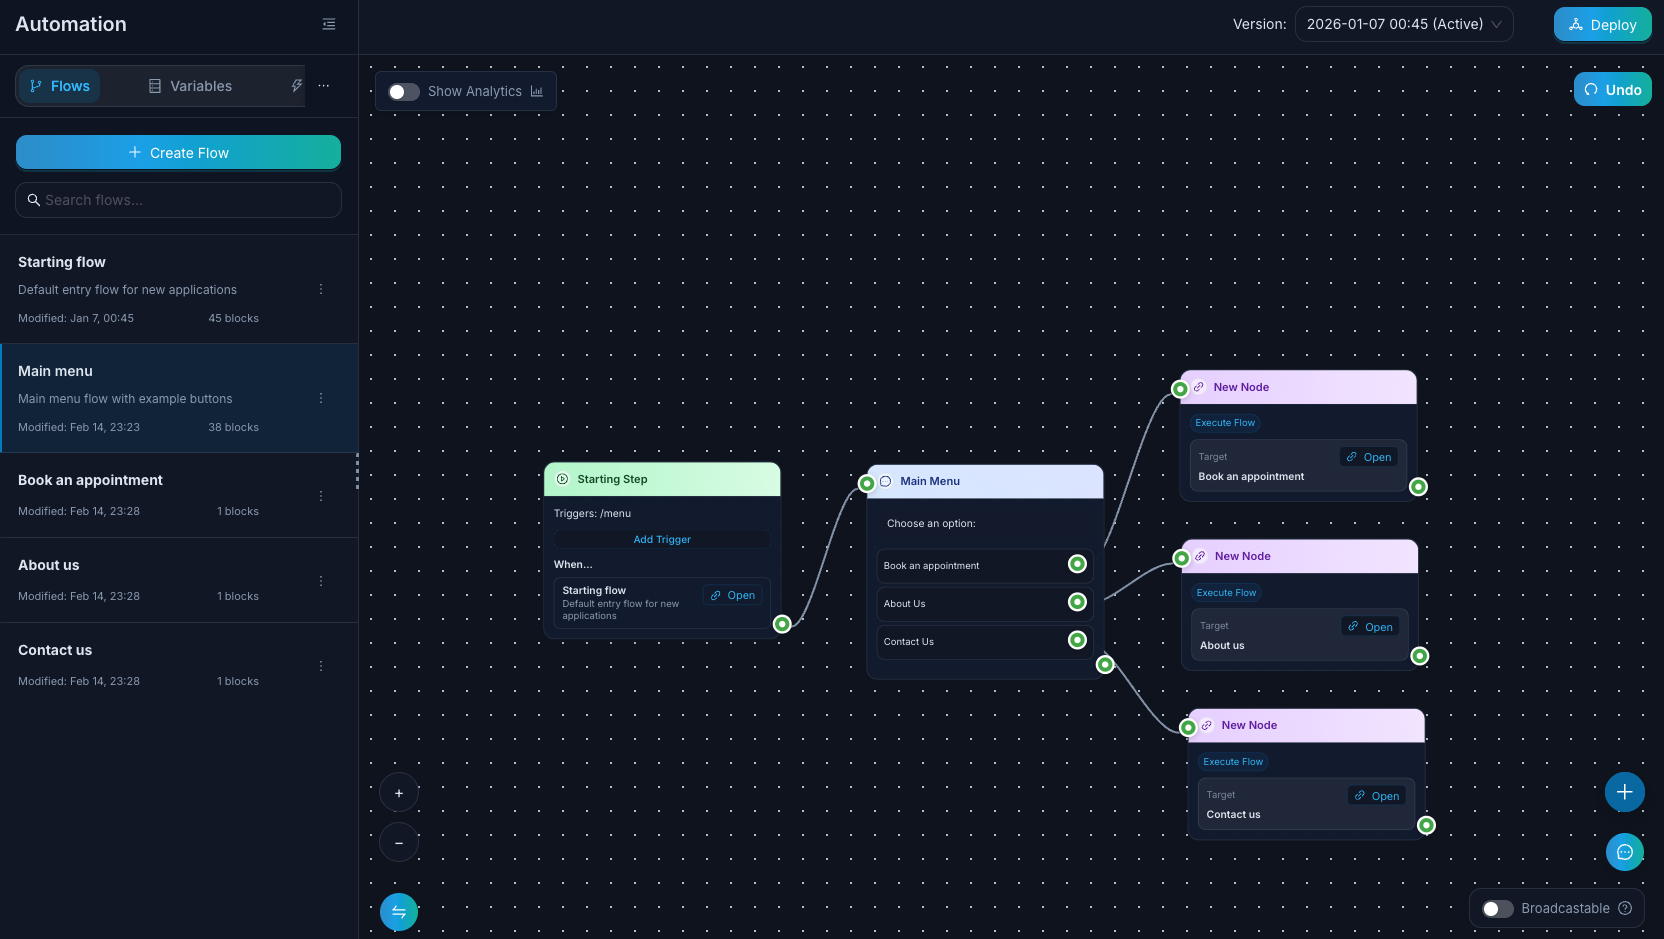Click inside the Search flows input field
The height and width of the screenshot is (939, 1664).
pos(178,200)
